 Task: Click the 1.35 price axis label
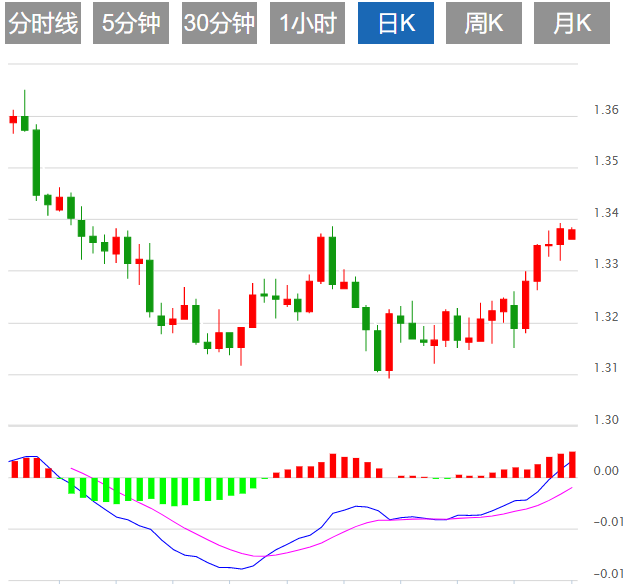[x=606, y=161]
